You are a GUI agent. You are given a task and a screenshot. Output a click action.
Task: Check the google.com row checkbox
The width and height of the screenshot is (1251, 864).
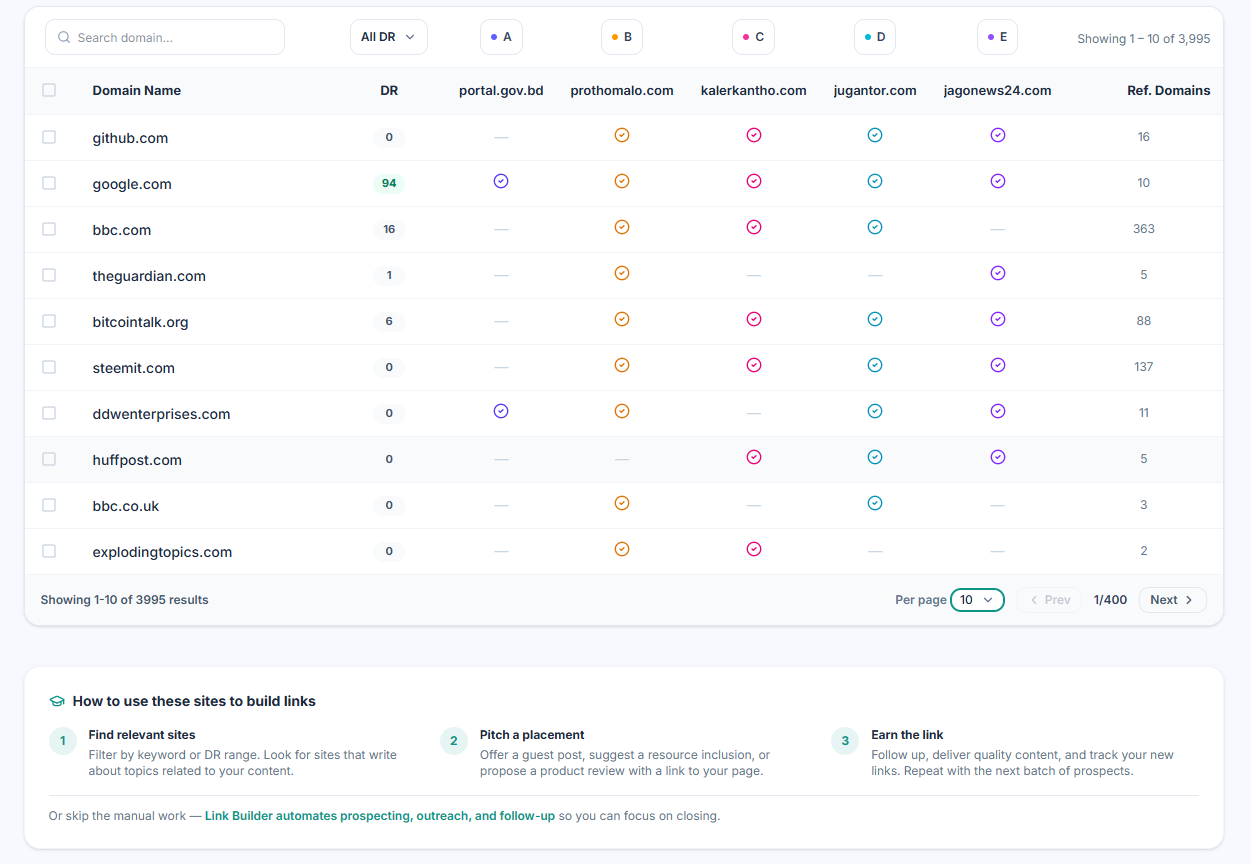pos(49,183)
